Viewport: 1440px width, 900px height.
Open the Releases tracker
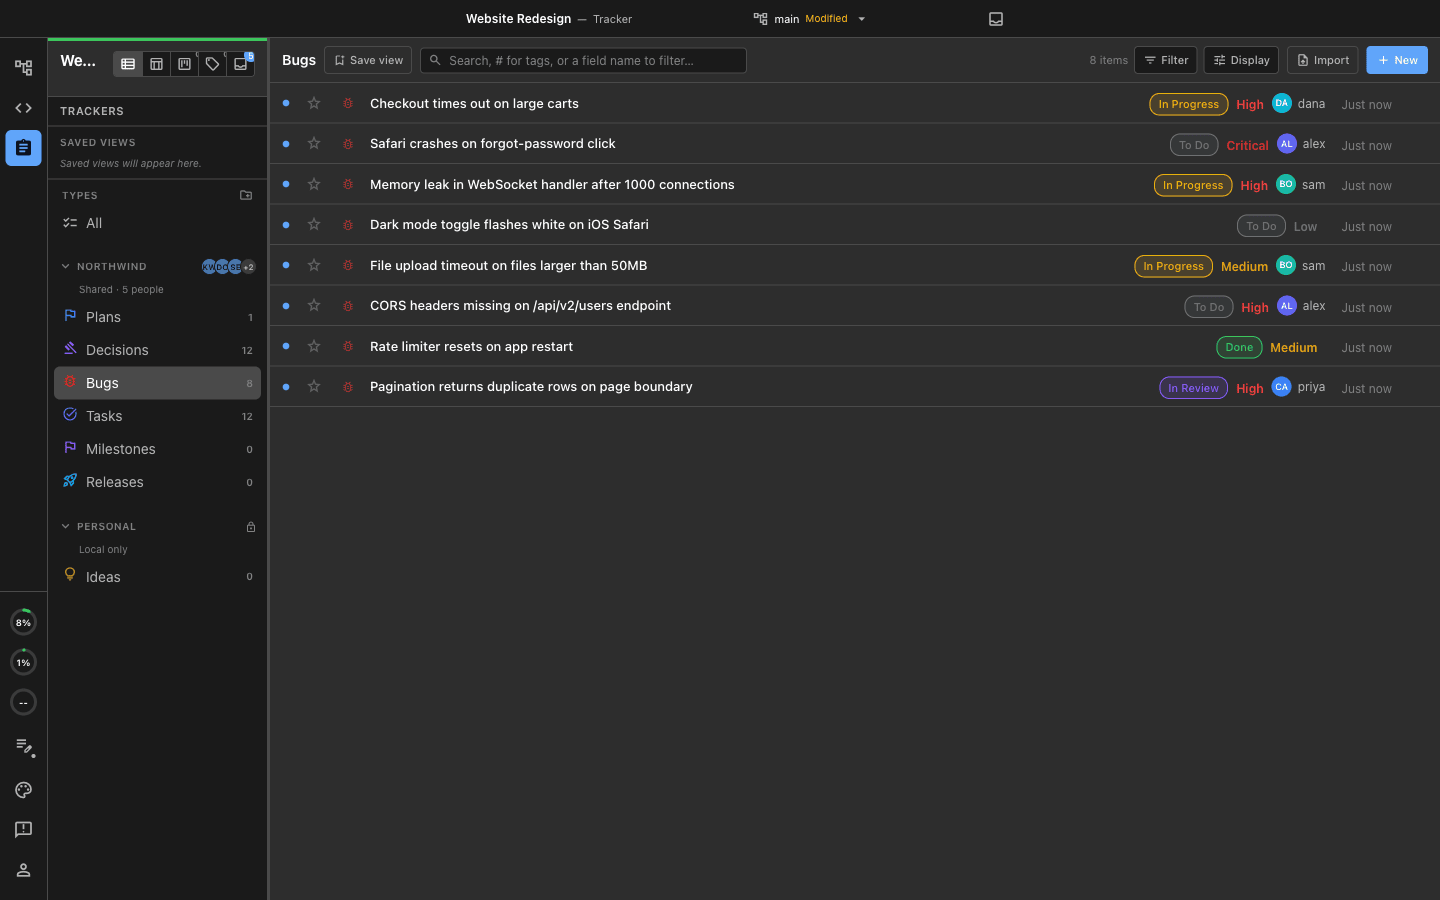tap(158, 482)
